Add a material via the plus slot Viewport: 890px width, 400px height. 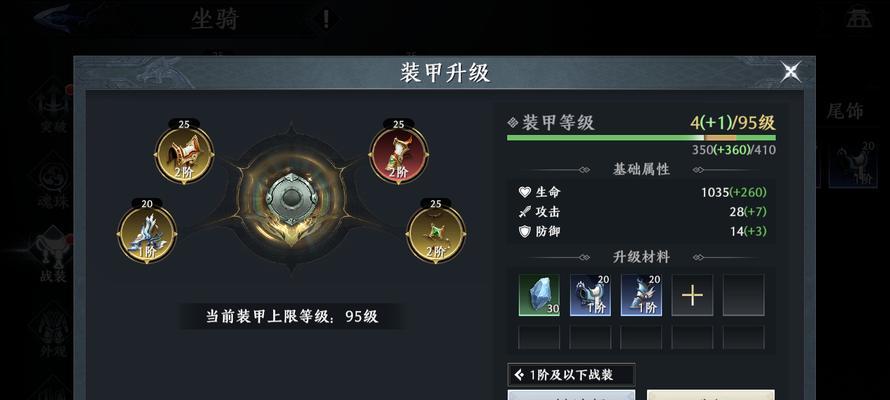(692, 295)
